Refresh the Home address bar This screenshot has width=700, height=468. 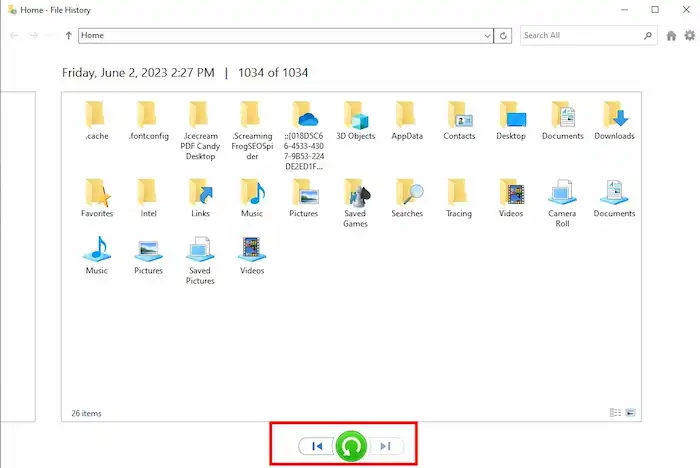point(503,36)
